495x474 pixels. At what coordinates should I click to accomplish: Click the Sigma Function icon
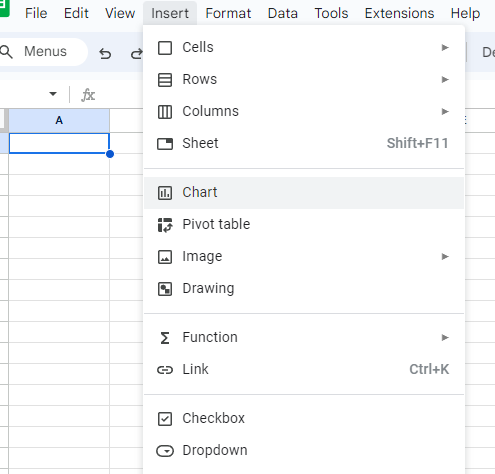pos(165,338)
